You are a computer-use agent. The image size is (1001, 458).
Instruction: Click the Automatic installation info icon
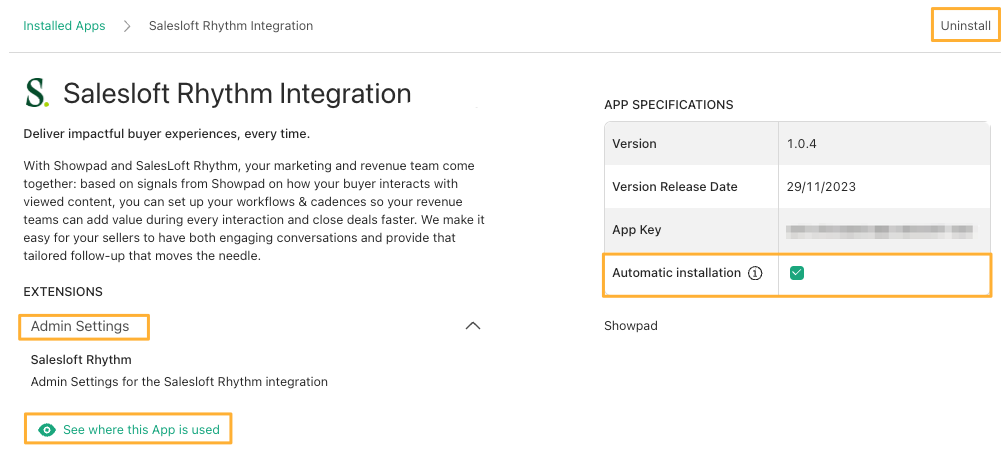(755, 273)
